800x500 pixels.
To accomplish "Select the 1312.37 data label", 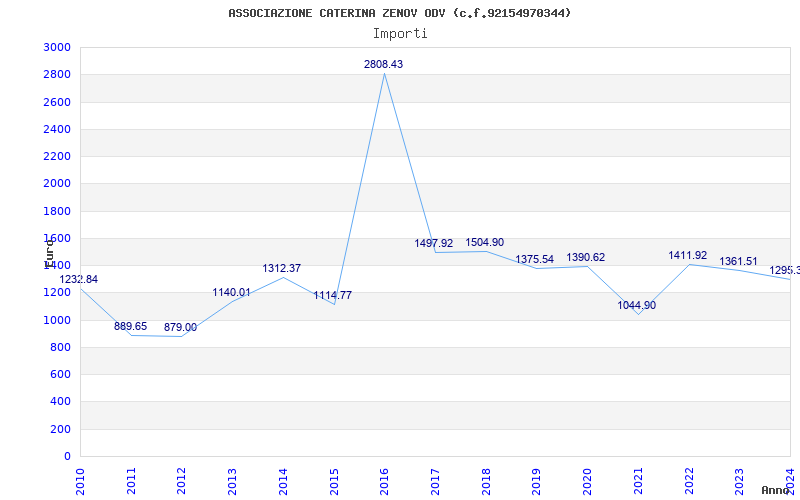I will click(x=282, y=268).
